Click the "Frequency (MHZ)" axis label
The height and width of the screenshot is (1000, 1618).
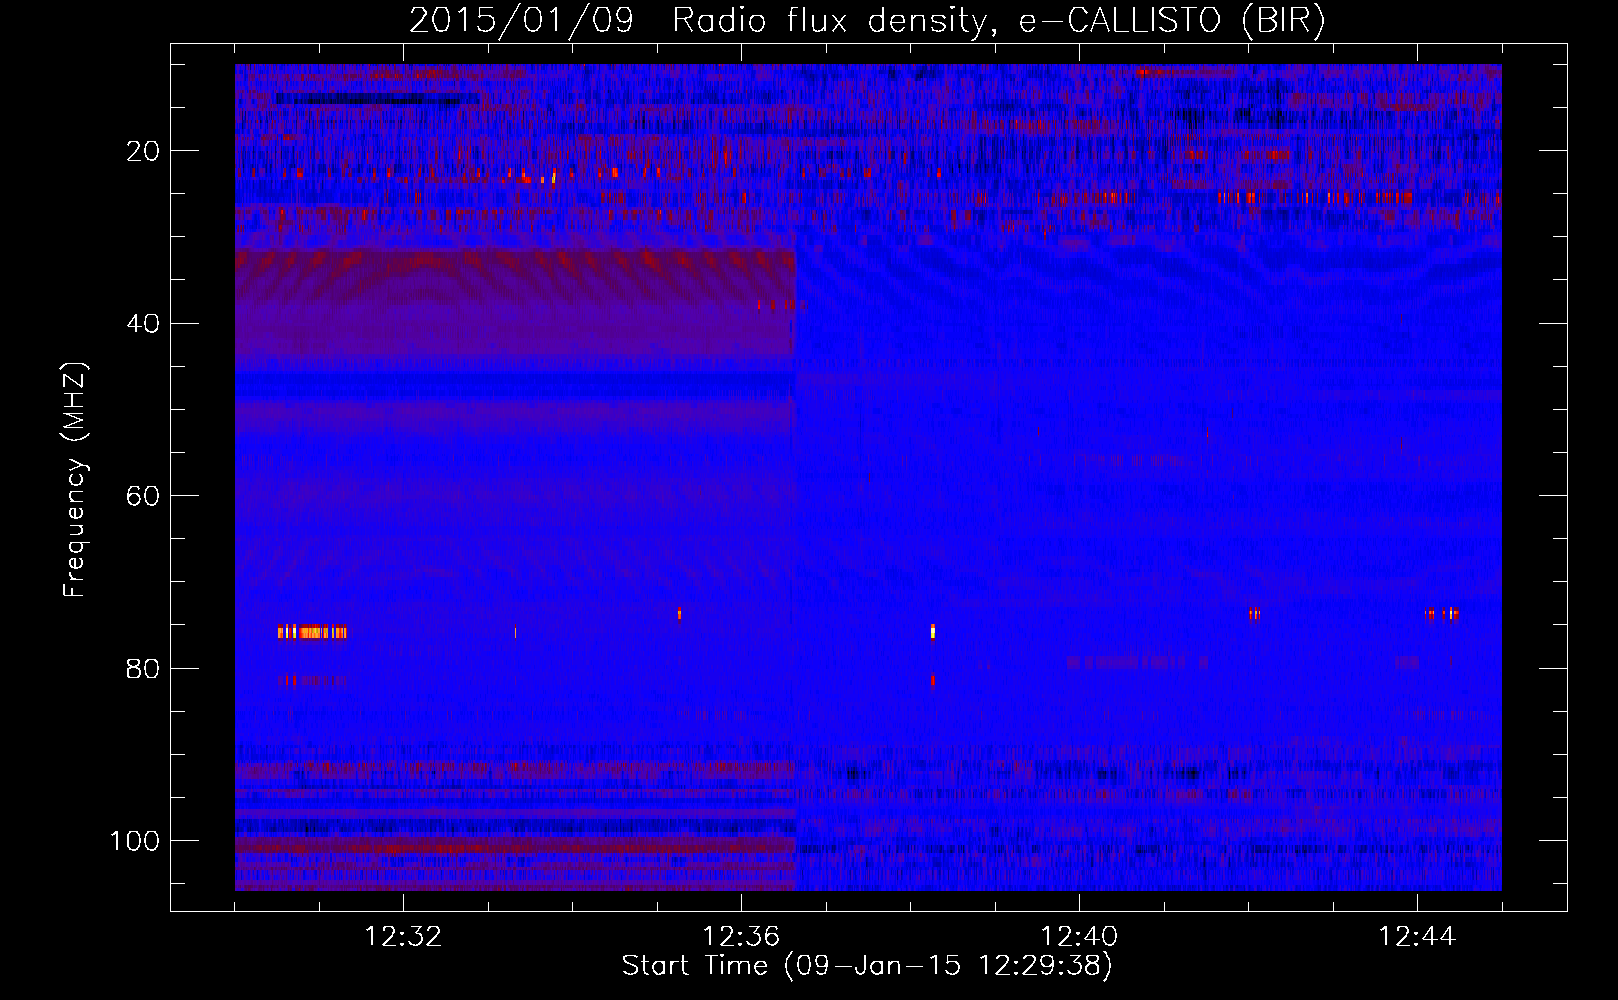tap(75, 480)
